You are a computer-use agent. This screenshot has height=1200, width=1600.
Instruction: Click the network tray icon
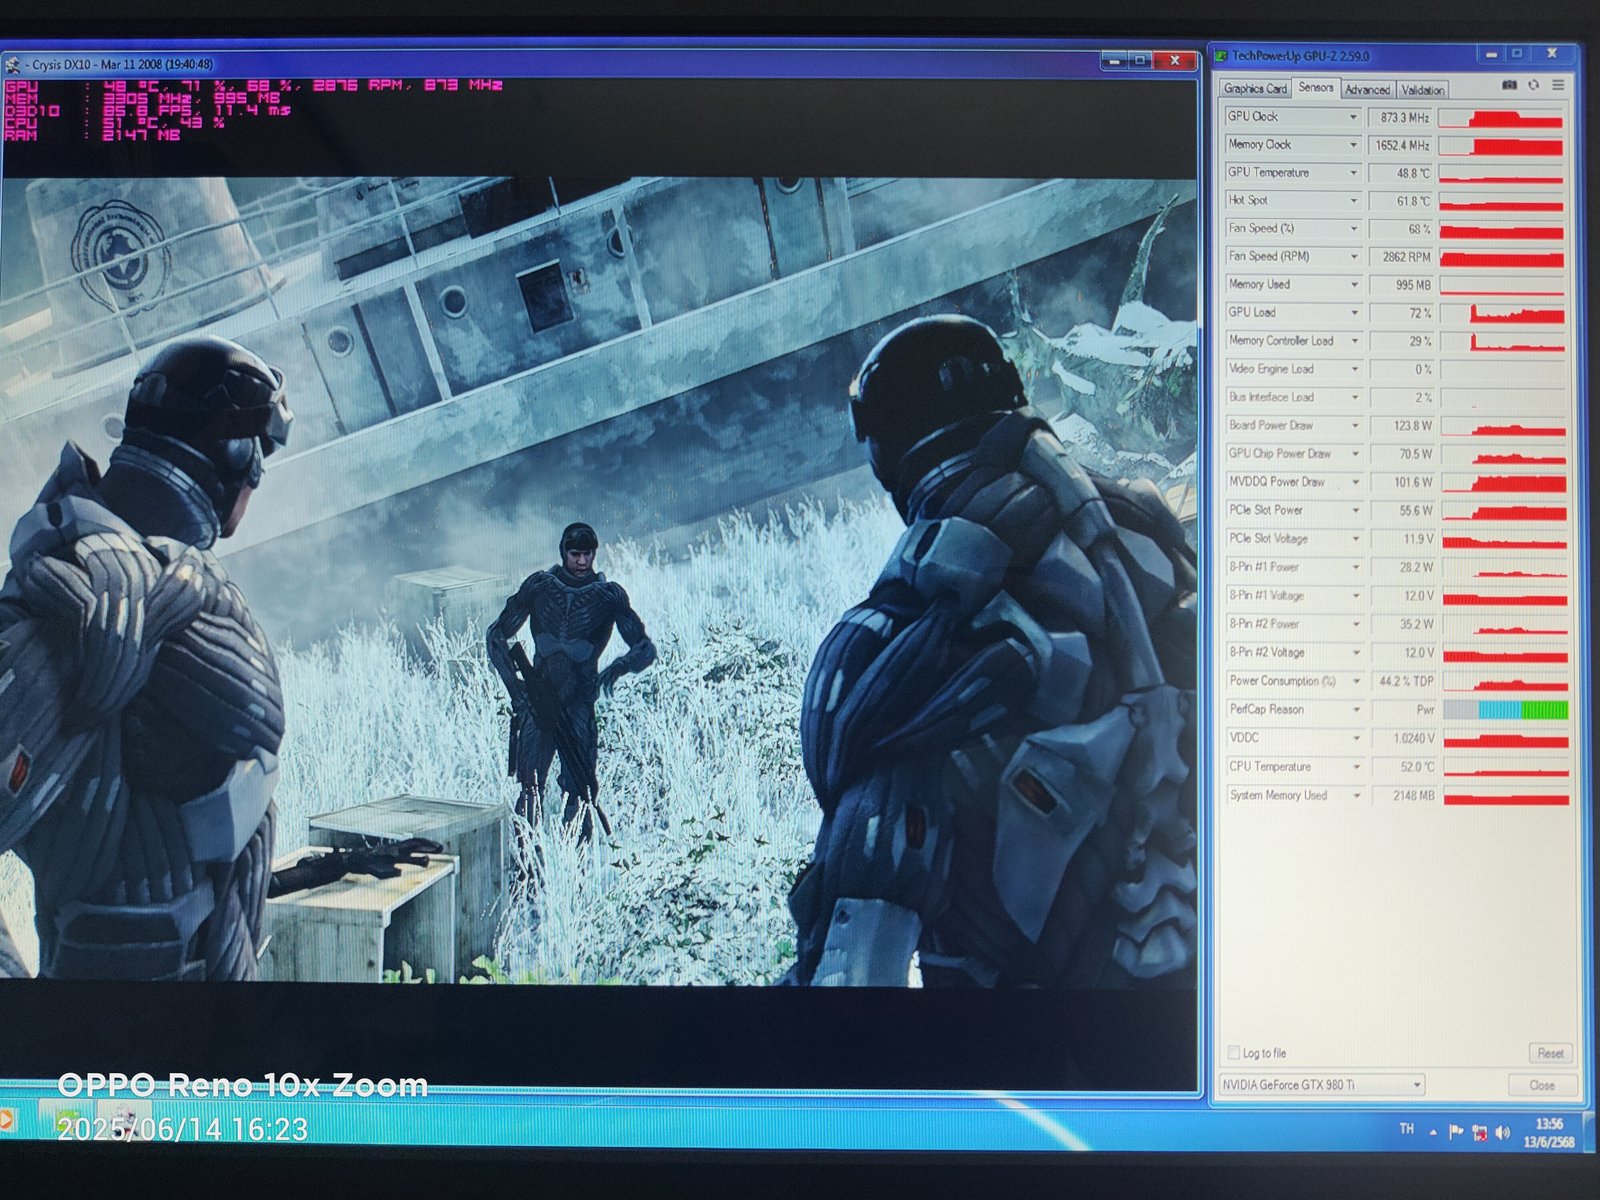1479,1133
